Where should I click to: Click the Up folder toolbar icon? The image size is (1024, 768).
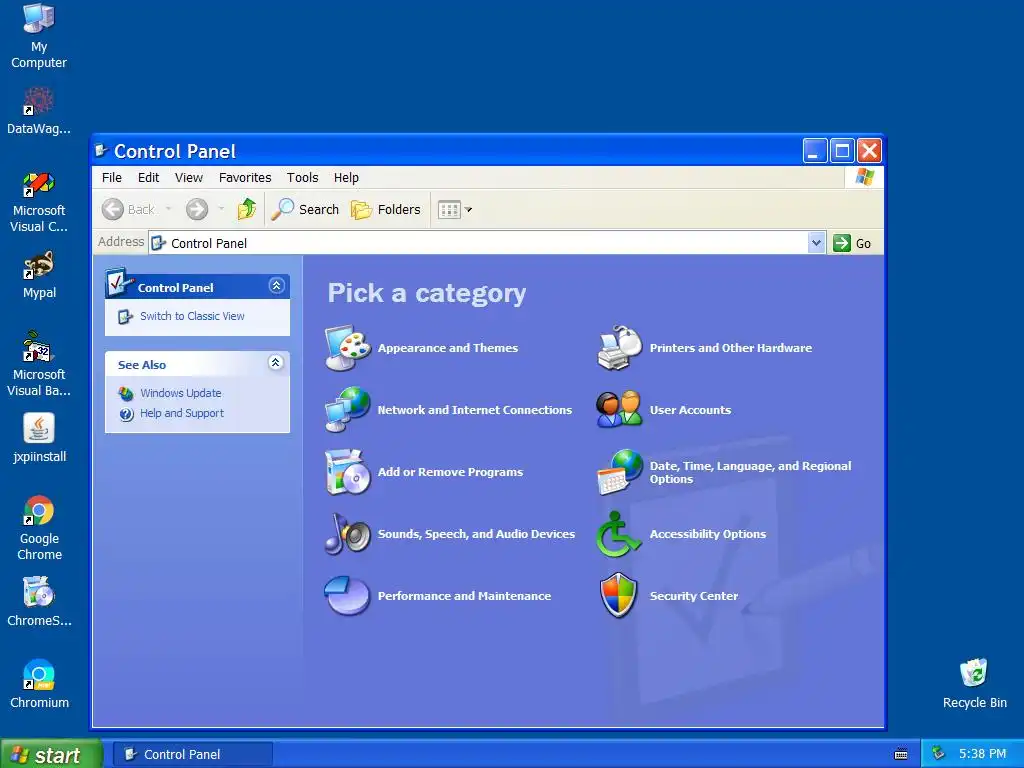pos(247,209)
